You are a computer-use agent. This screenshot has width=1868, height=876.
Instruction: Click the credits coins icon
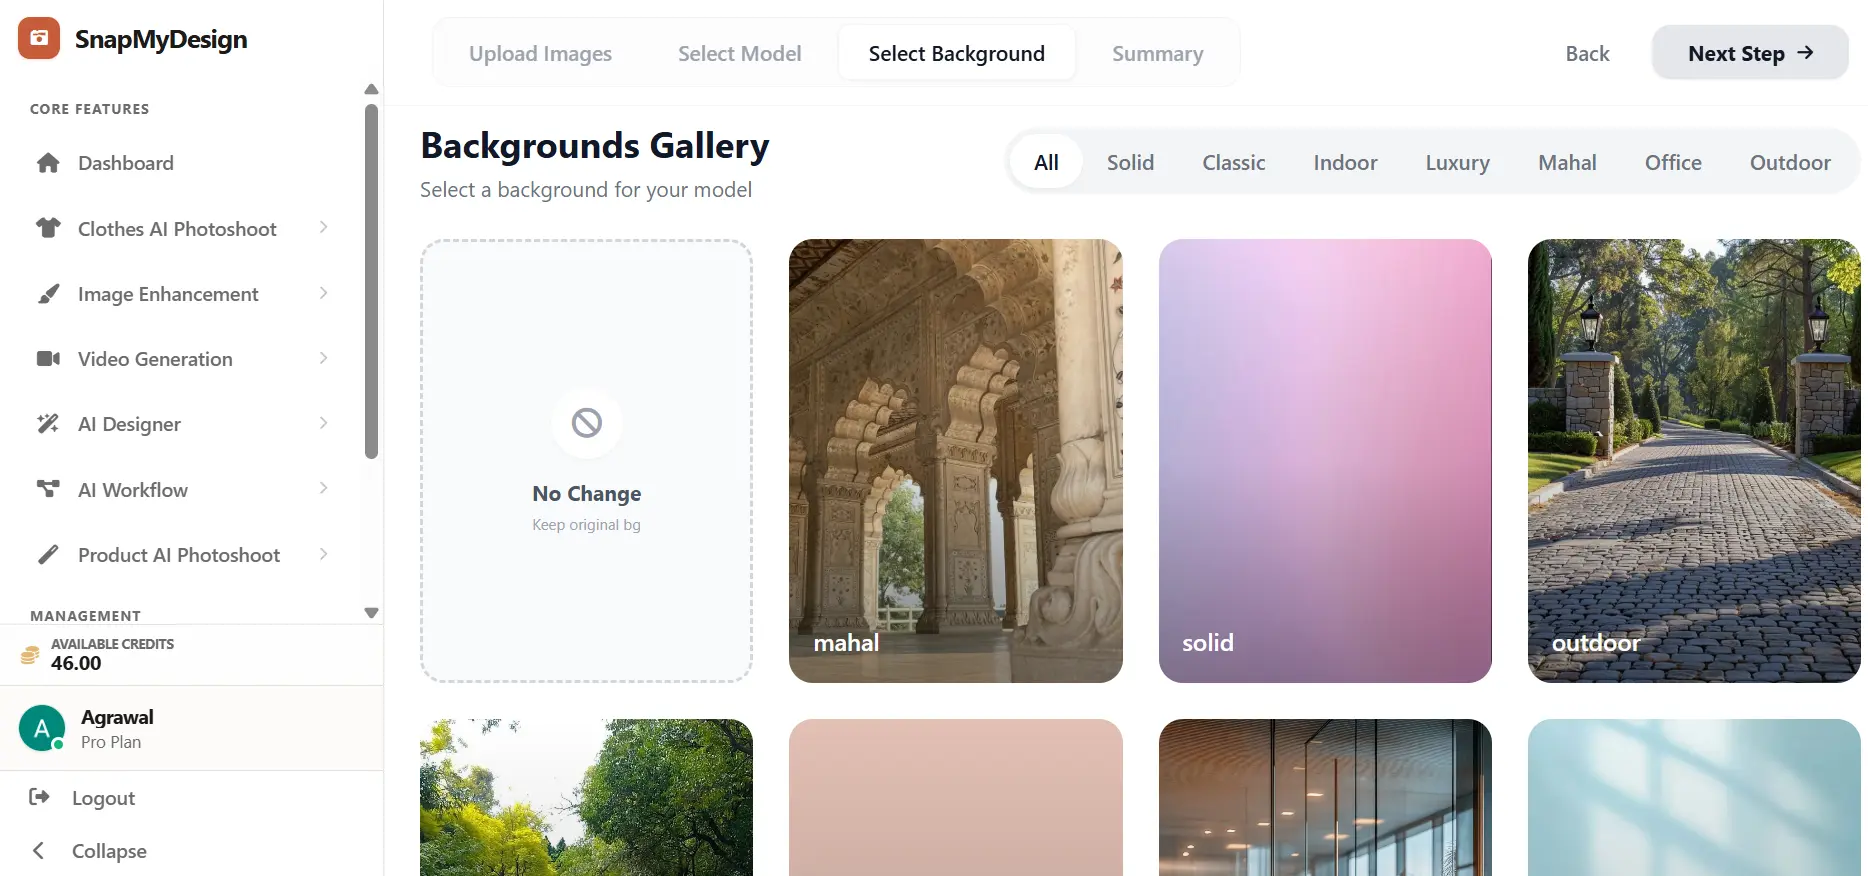tap(30, 655)
